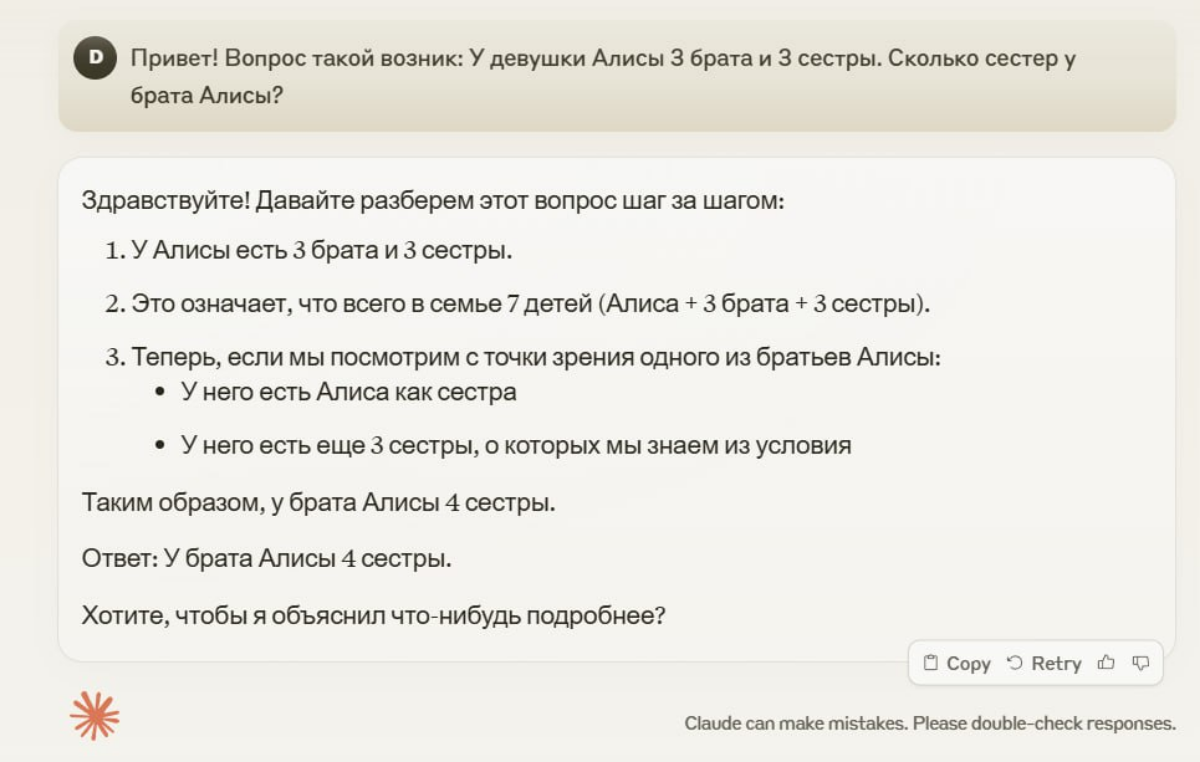Regenerate the answer with the Retry button

1044,663
